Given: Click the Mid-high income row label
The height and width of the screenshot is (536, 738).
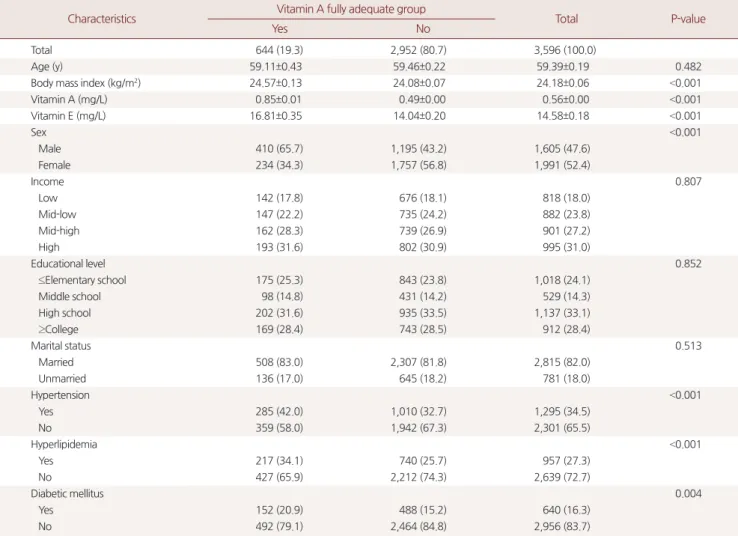Looking at the screenshot, I should tap(59, 231).
